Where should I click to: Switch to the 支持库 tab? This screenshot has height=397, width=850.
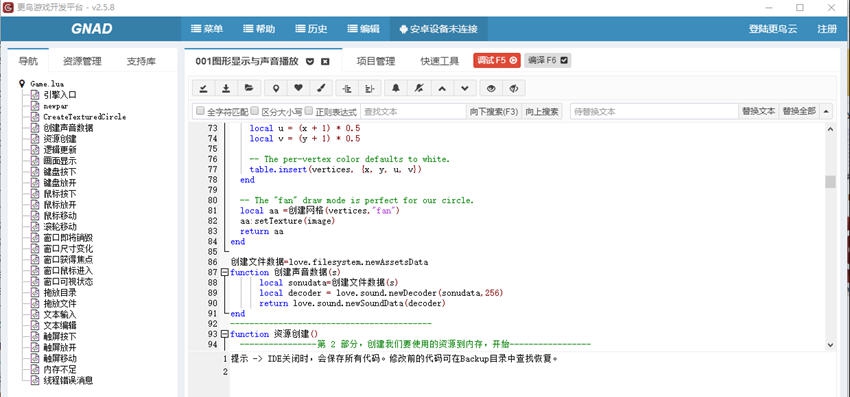pyautogui.click(x=141, y=61)
